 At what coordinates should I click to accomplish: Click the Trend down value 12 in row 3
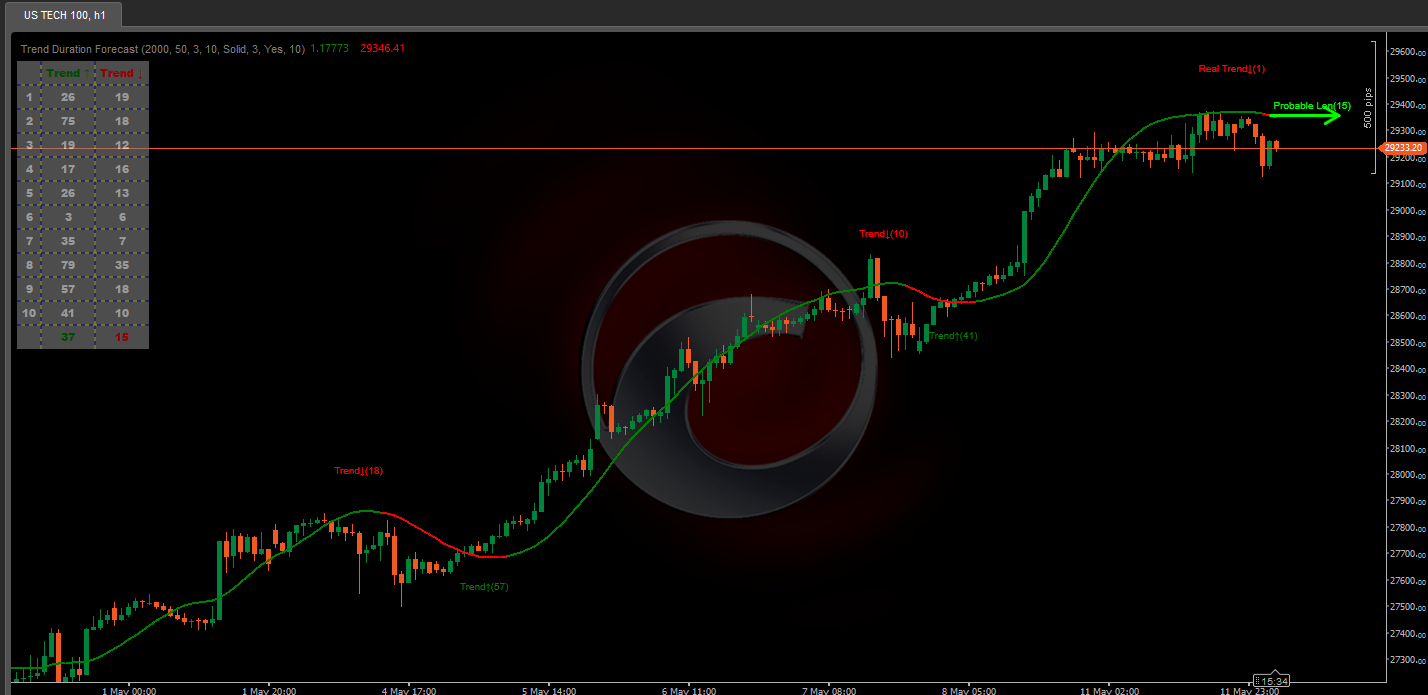point(121,145)
